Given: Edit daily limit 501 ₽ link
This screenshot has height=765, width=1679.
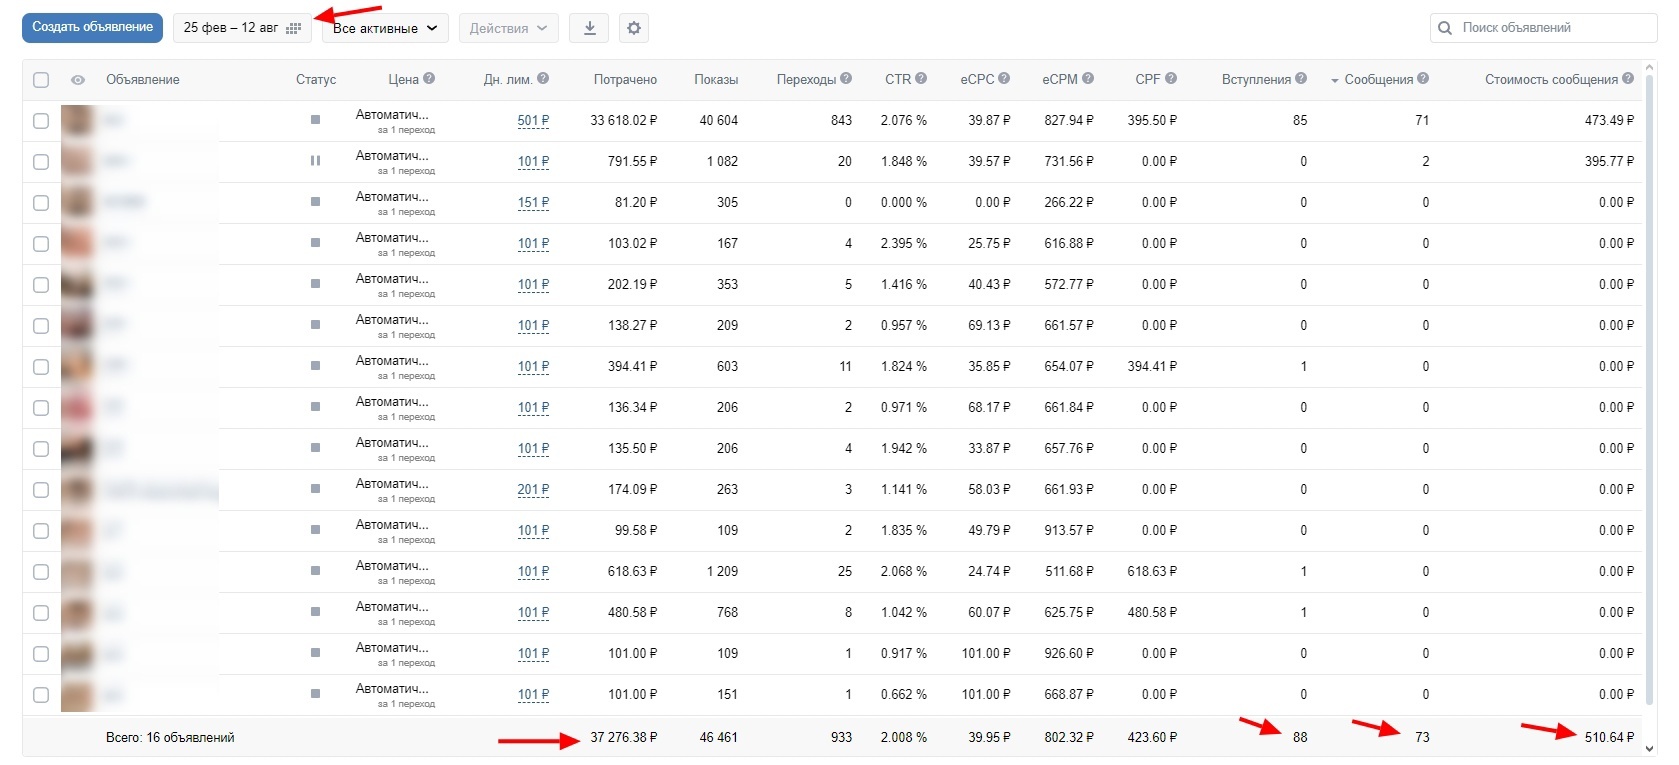Looking at the screenshot, I should 533,121.
